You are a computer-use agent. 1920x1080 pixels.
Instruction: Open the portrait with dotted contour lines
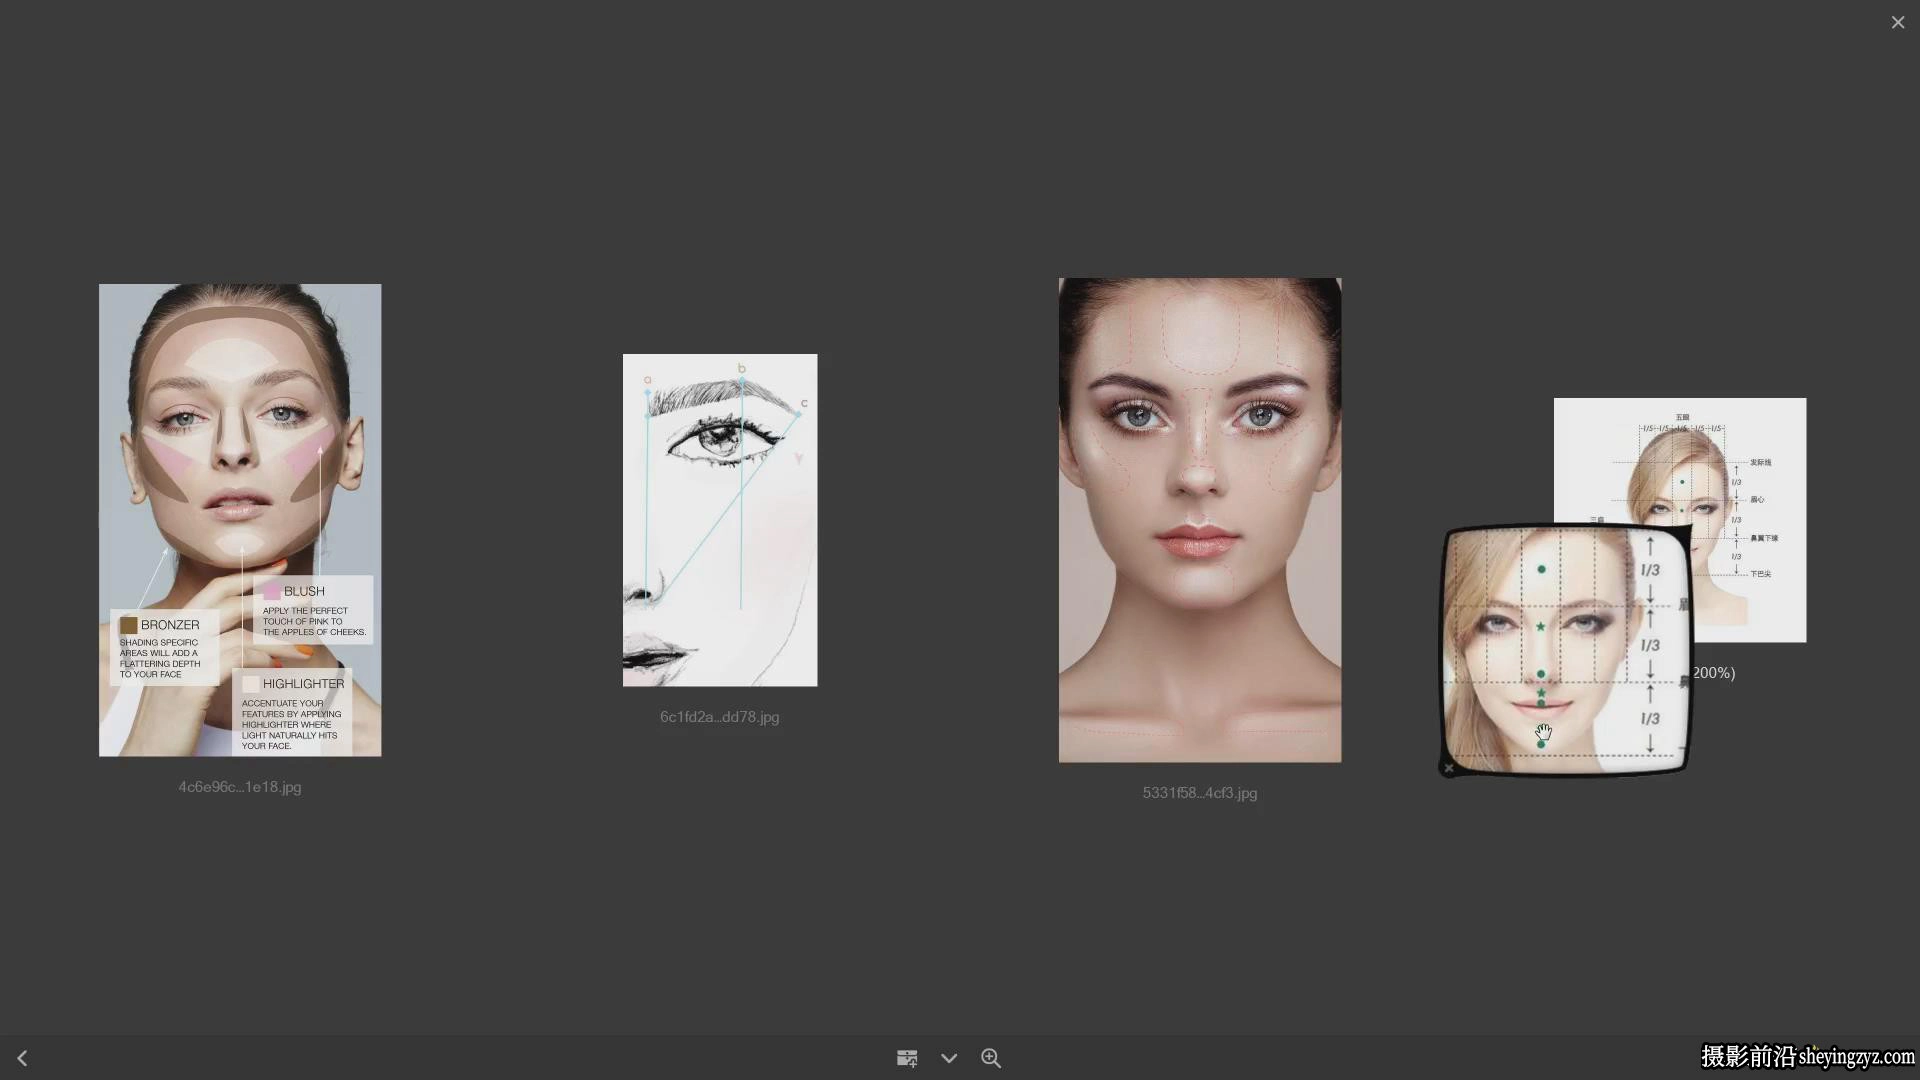pyautogui.click(x=1200, y=520)
